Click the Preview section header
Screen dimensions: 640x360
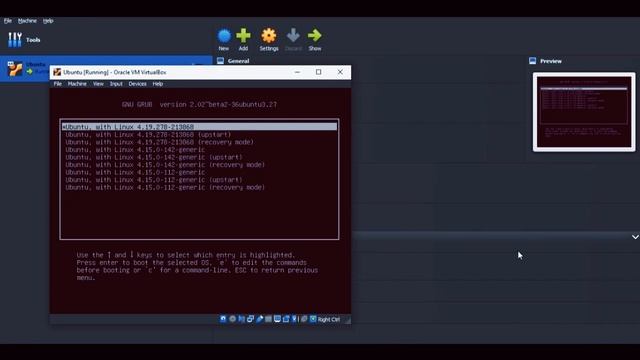tap(551, 61)
